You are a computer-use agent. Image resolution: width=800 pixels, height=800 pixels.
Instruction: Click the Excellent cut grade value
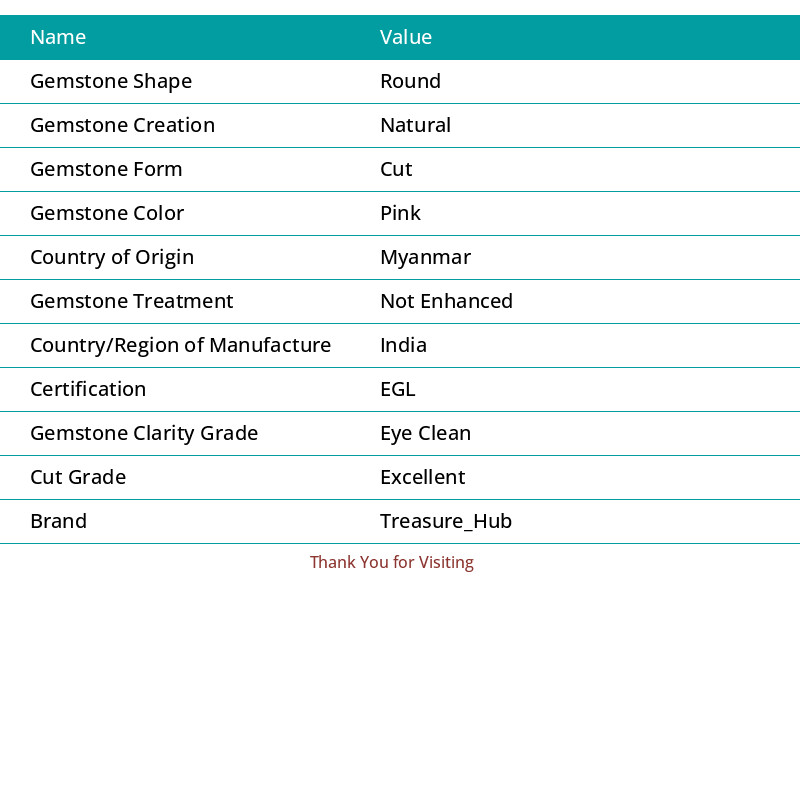[x=423, y=478]
